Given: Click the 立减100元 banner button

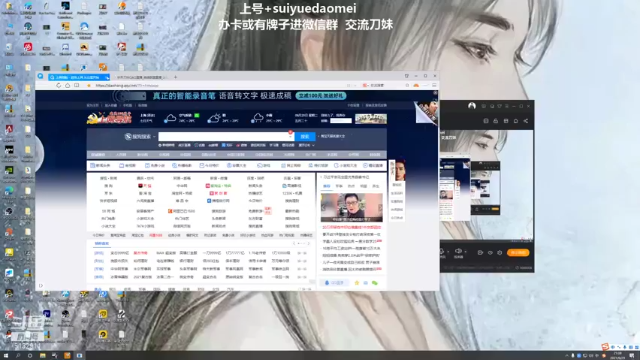Looking at the screenshot, I should tap(321, 96).
